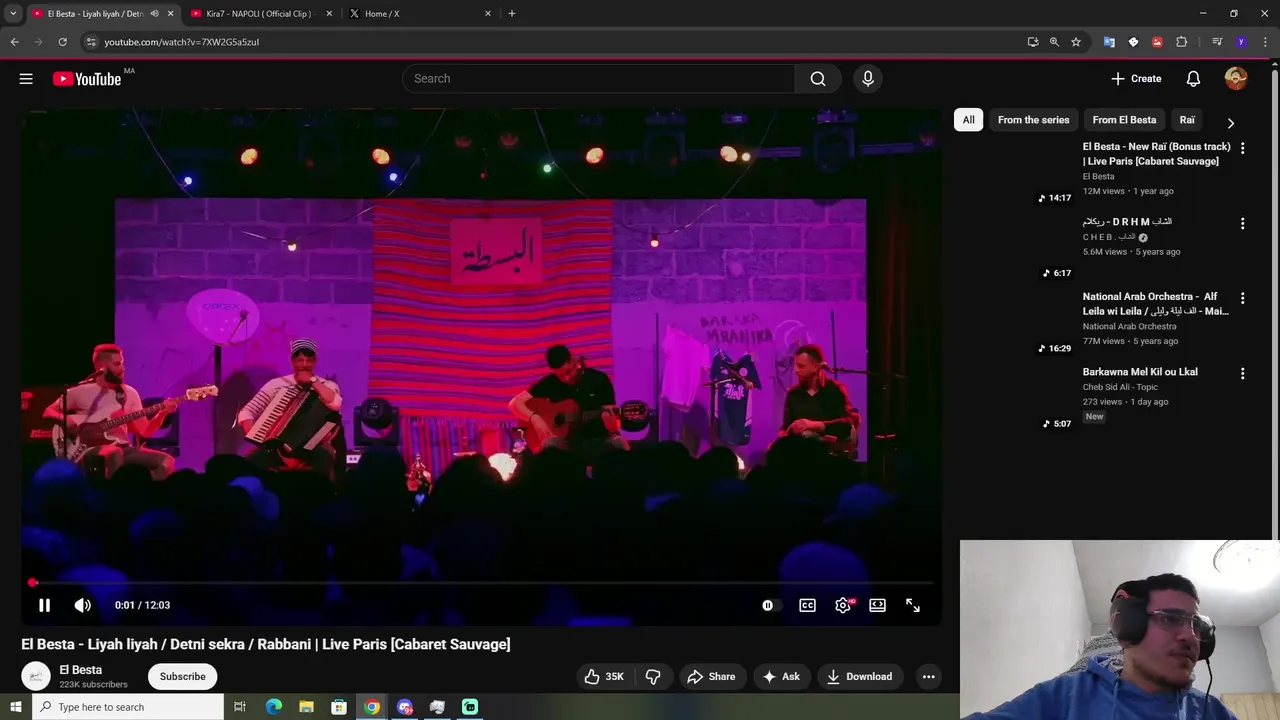
Task: Open the tab search dropdown arrow
Action: click(x=13, y=14)
